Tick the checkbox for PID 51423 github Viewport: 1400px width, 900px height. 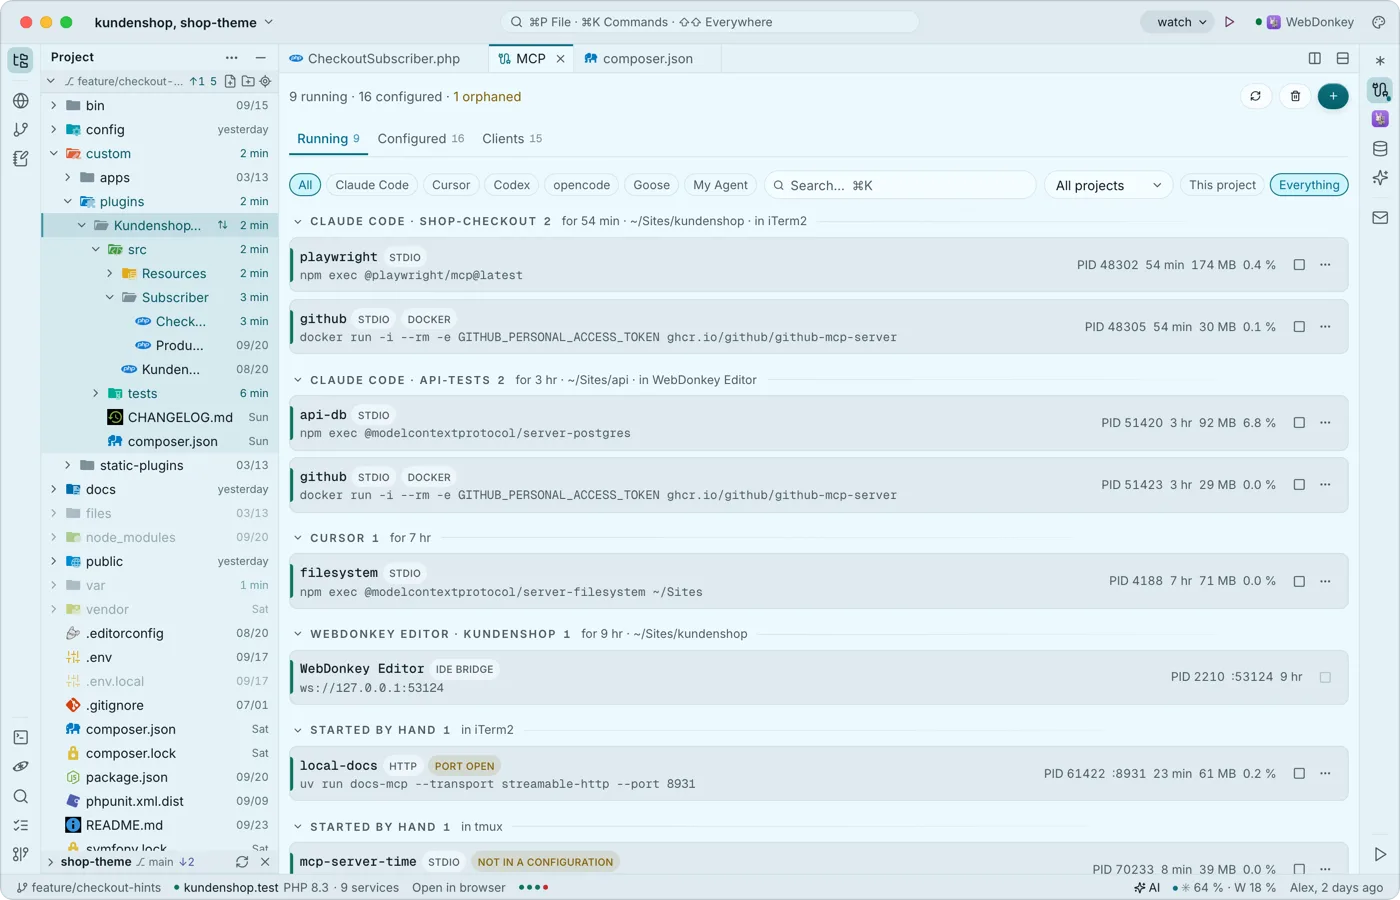coord(1299,485)
